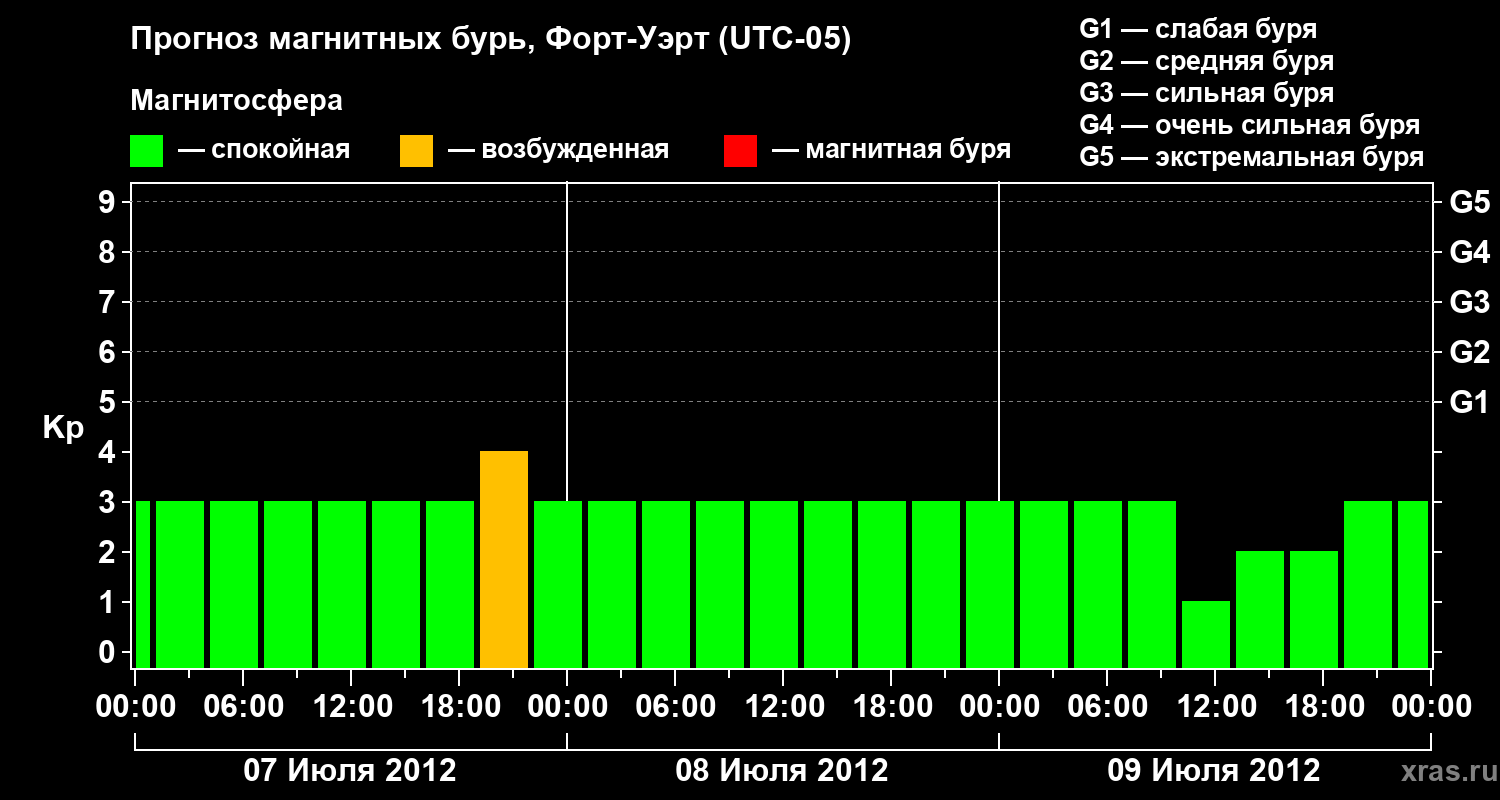Click the '— спокойная' legend label

264,150
